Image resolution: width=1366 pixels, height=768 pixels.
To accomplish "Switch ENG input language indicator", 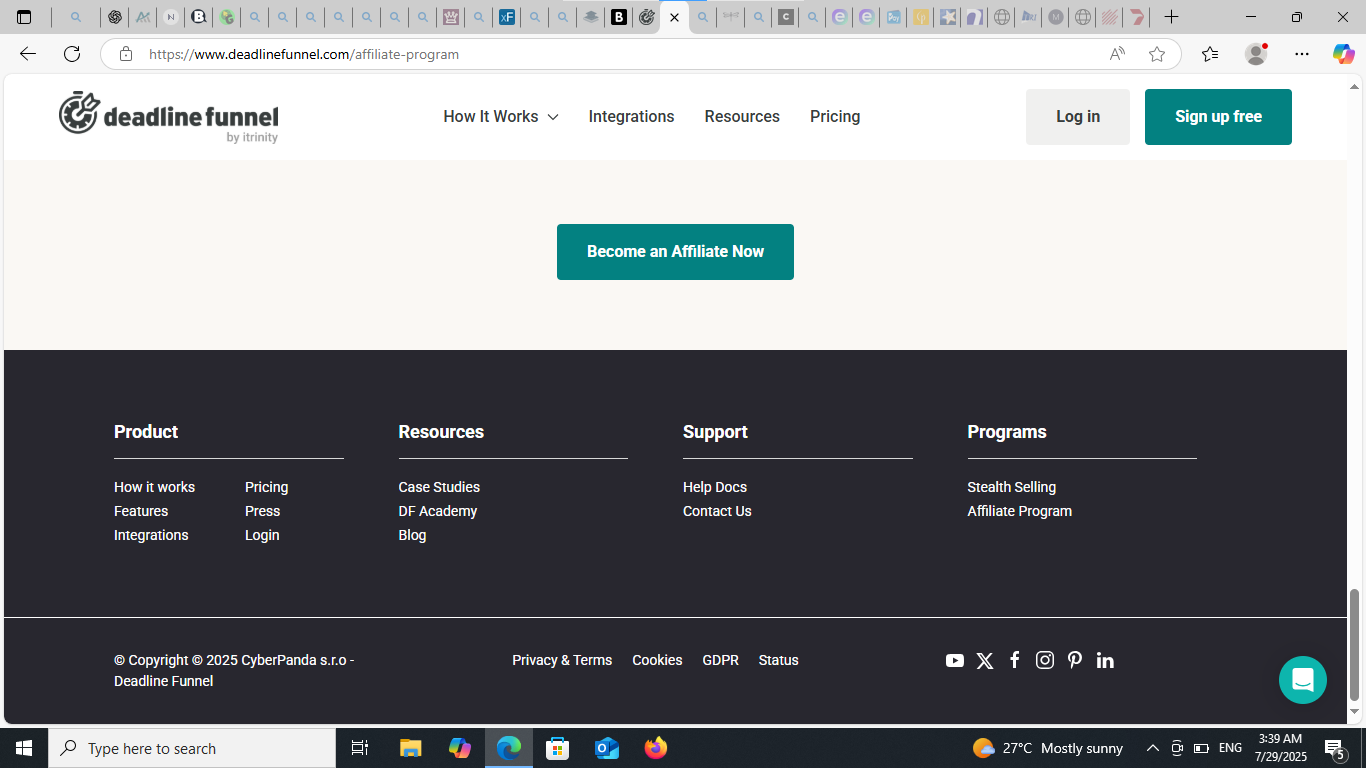I will pos(1230,748).
